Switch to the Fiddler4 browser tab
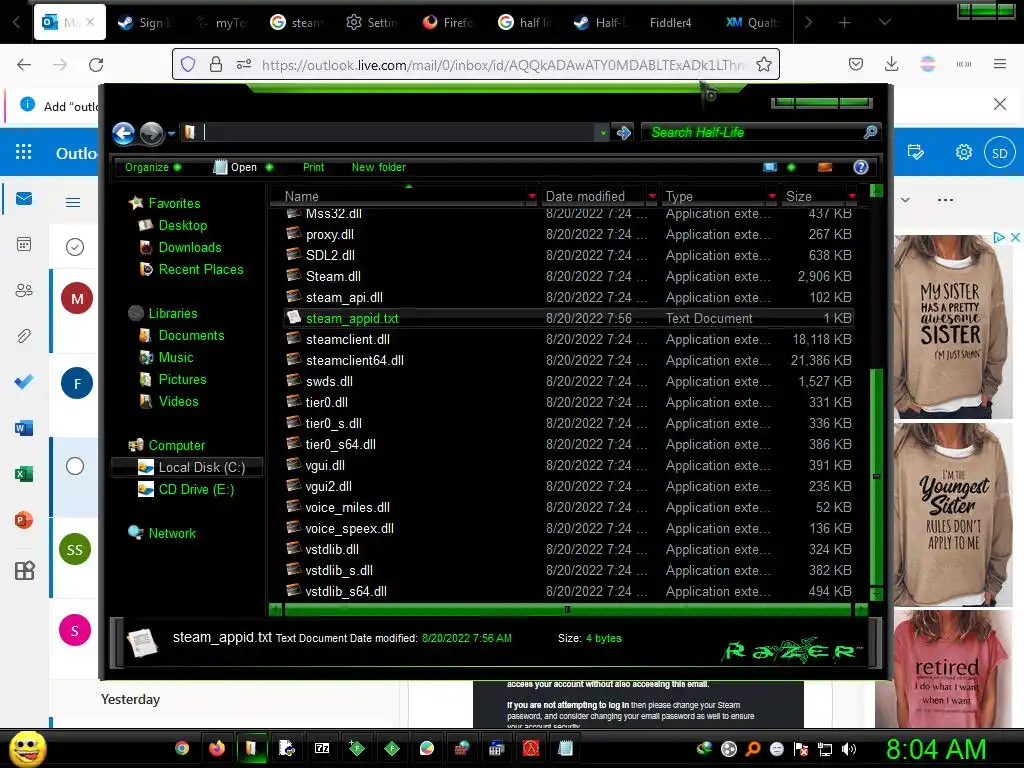The height and width of the screenshot is (768, 1024). [670, 23]
